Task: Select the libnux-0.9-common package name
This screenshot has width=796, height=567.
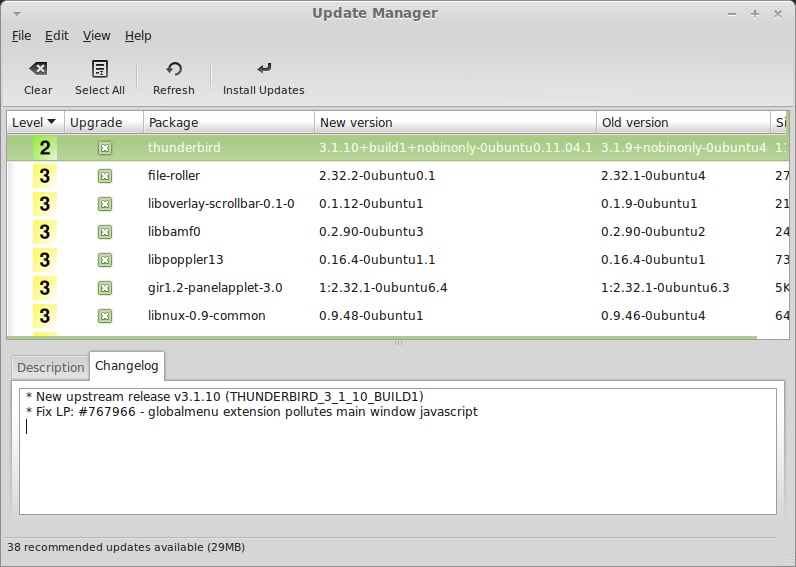Action: 206,316
